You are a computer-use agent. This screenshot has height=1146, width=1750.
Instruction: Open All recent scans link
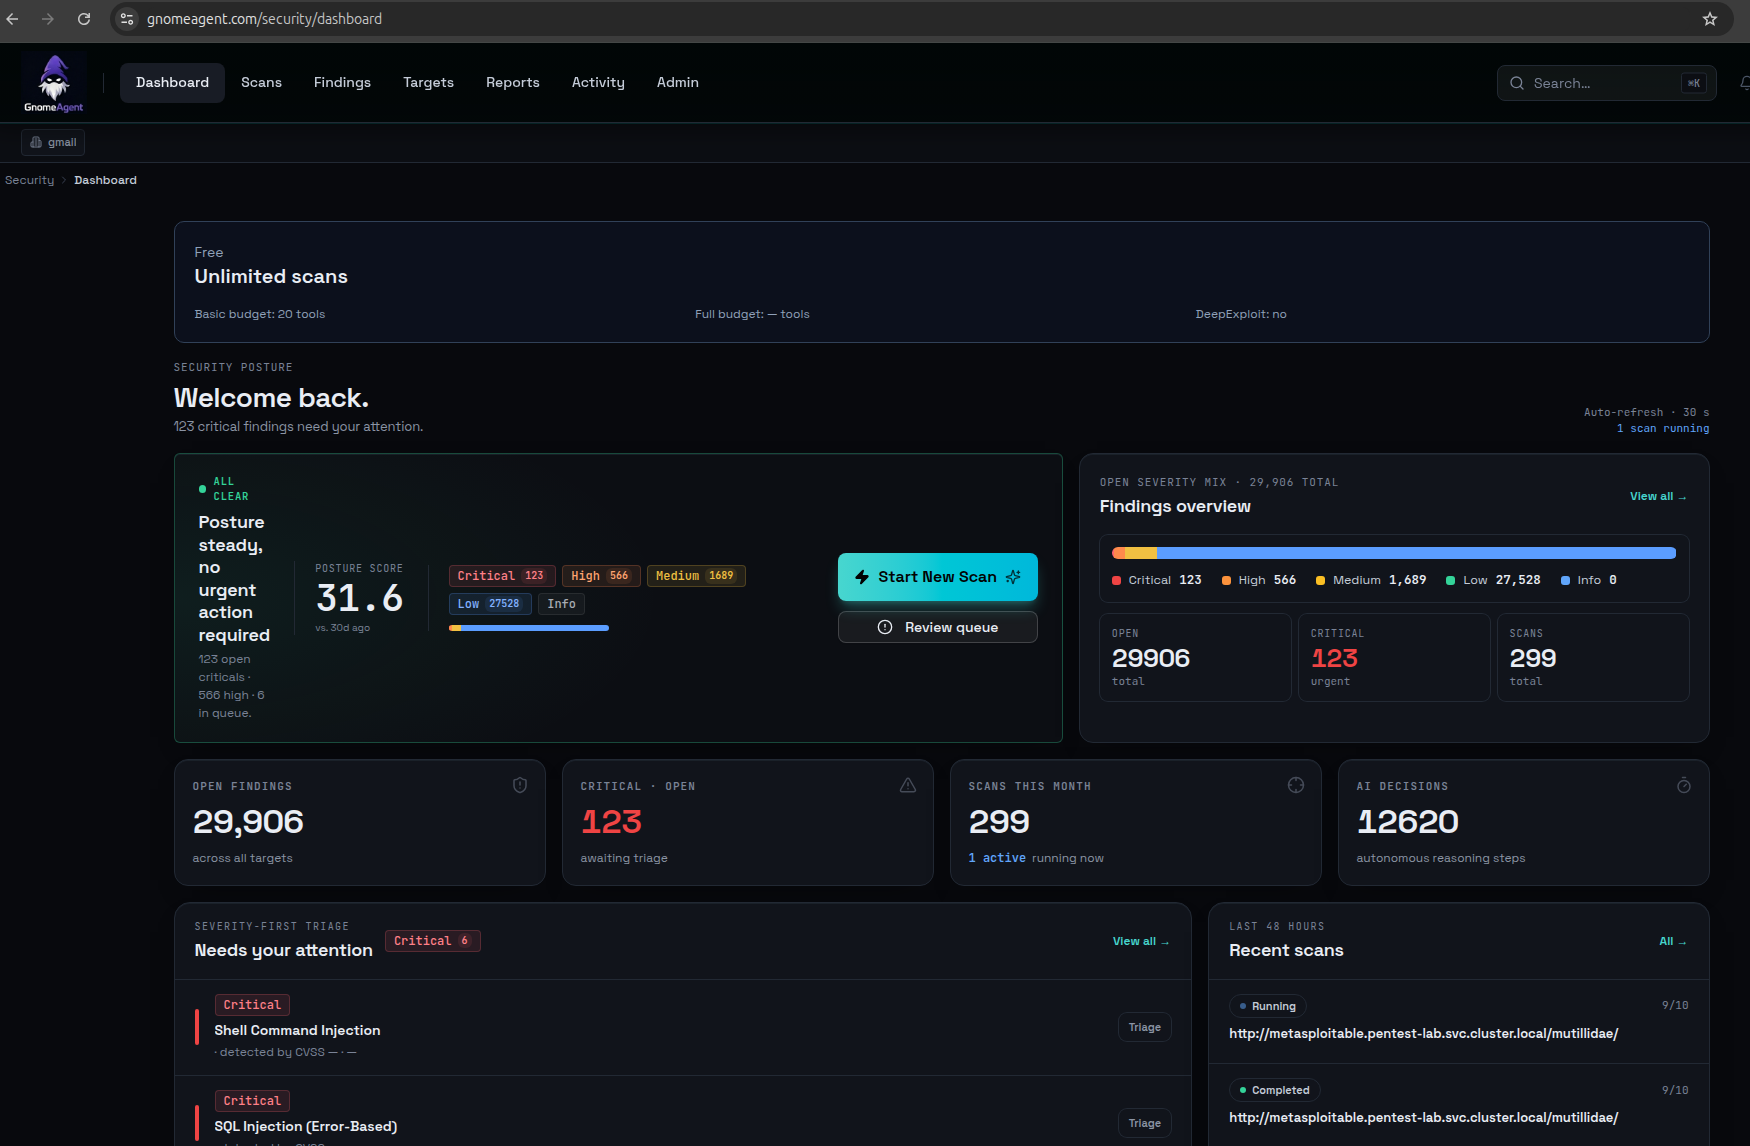(x=1672, y=942)
